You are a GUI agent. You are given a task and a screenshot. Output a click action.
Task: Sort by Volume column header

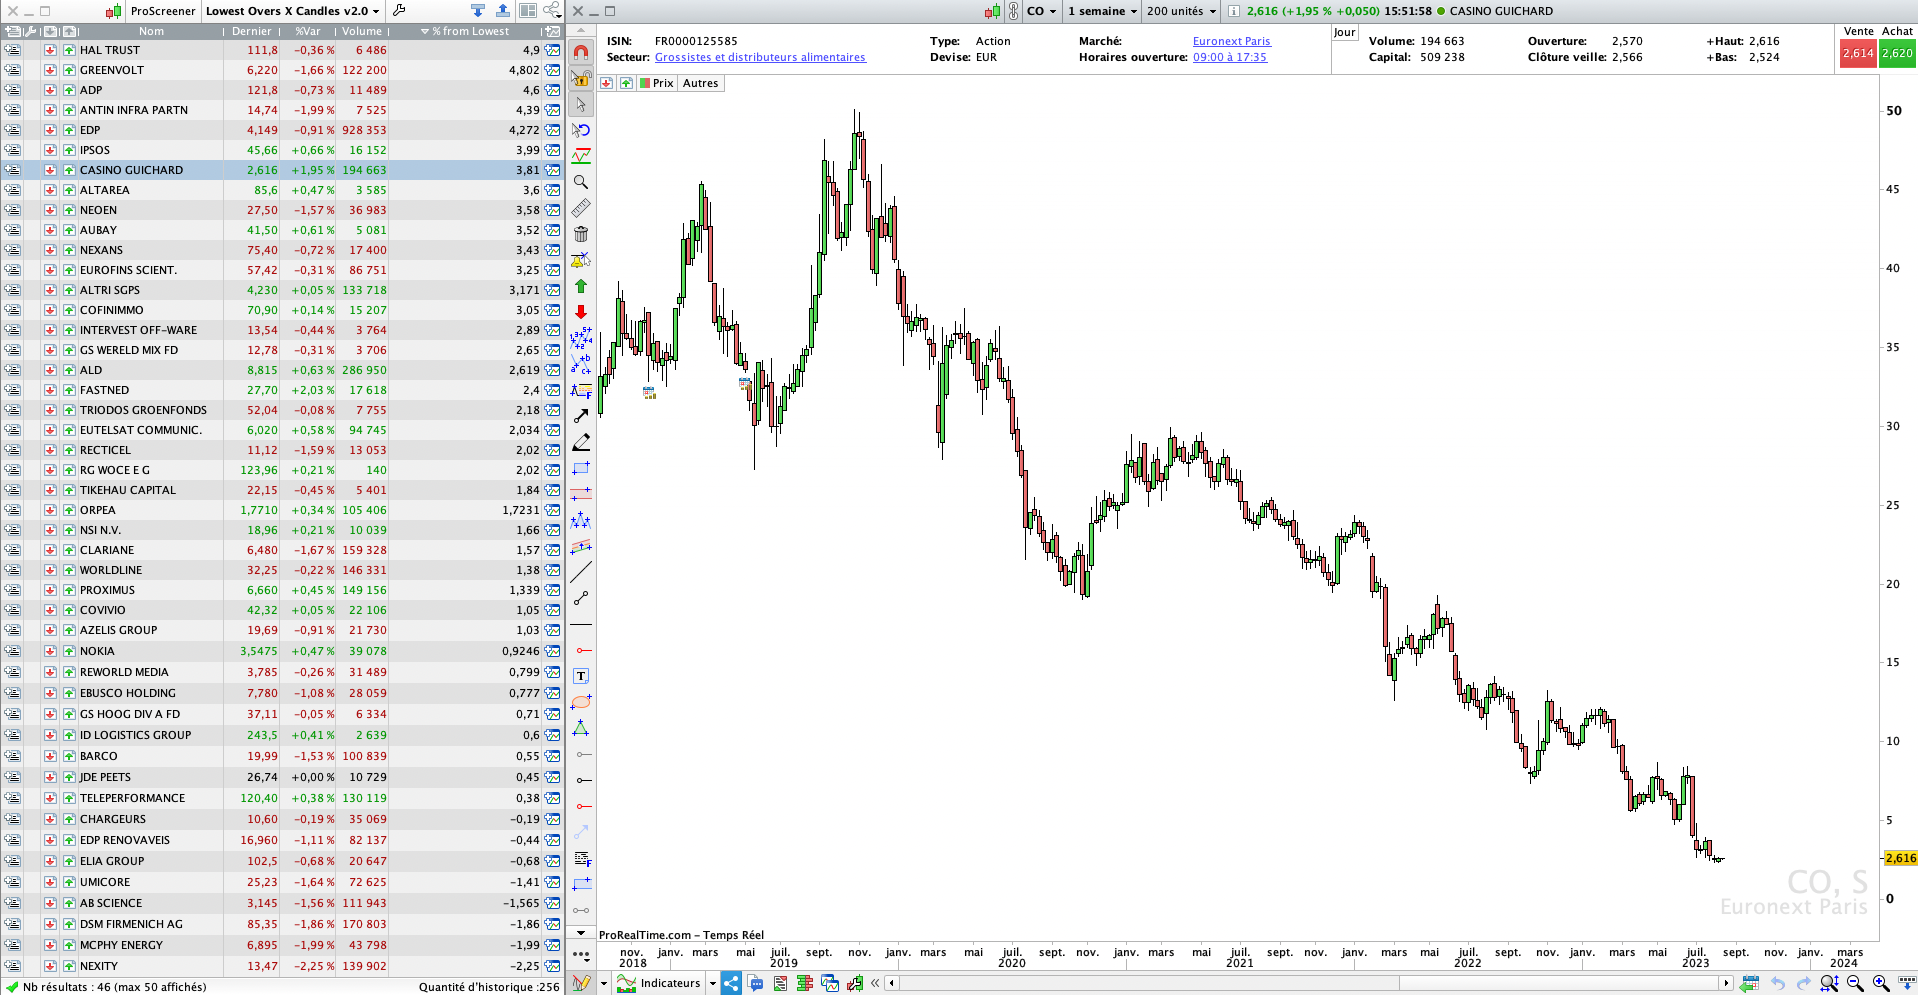click(x=362, y=31)
